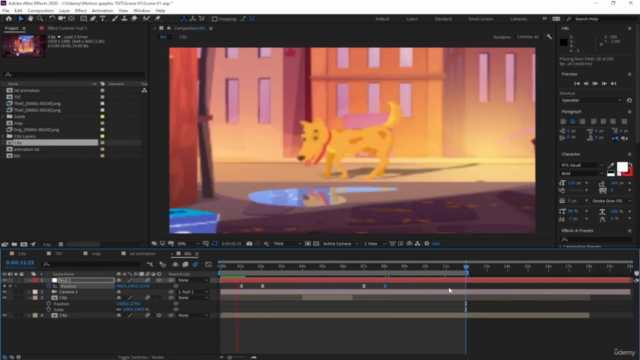Click the renderer wrench options icon
Screen dimensions: 640x360
tap(549, 37)
